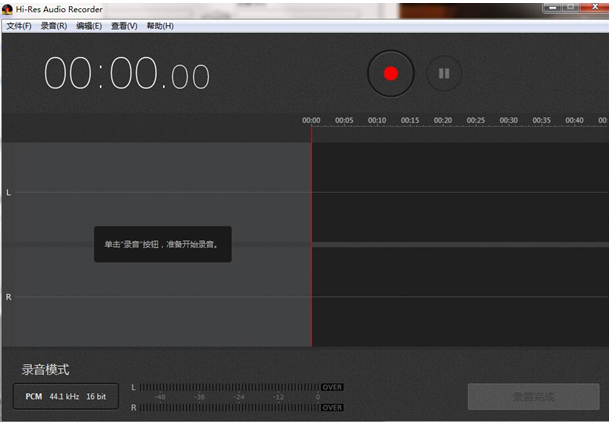Open the 查看(V) menu
Viewport: 609px width, 422px height.
pyautogui.click(x=124, y=26)
